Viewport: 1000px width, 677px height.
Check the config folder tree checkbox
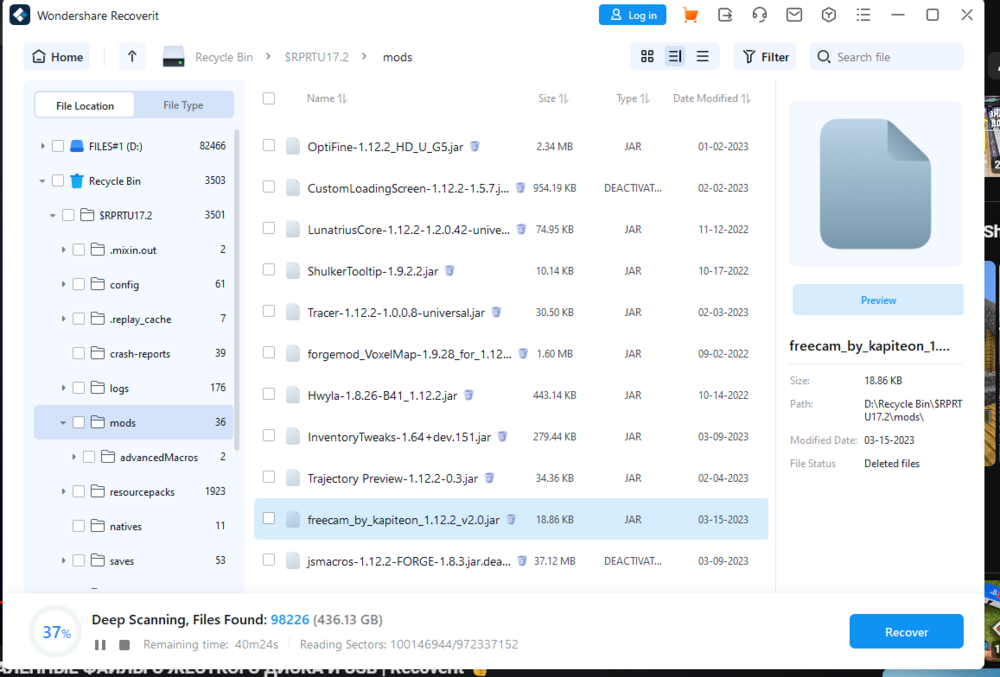click(79, 284)
